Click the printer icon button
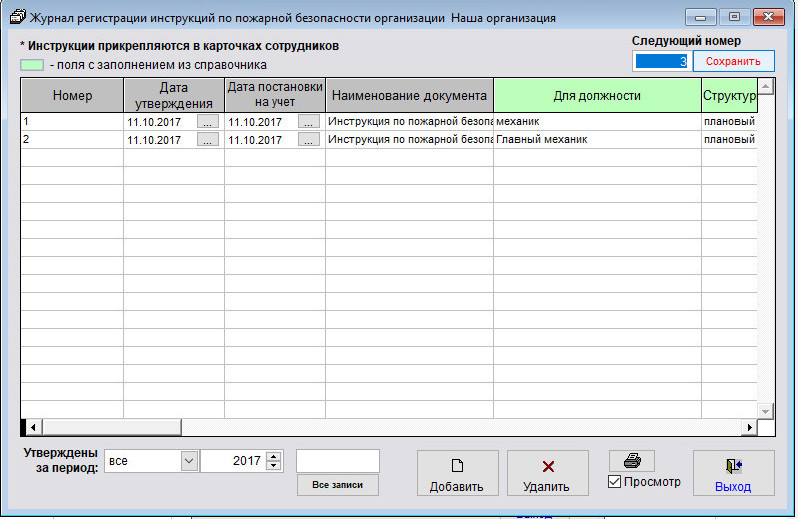The image size is (798, 519). click(632, 460)
